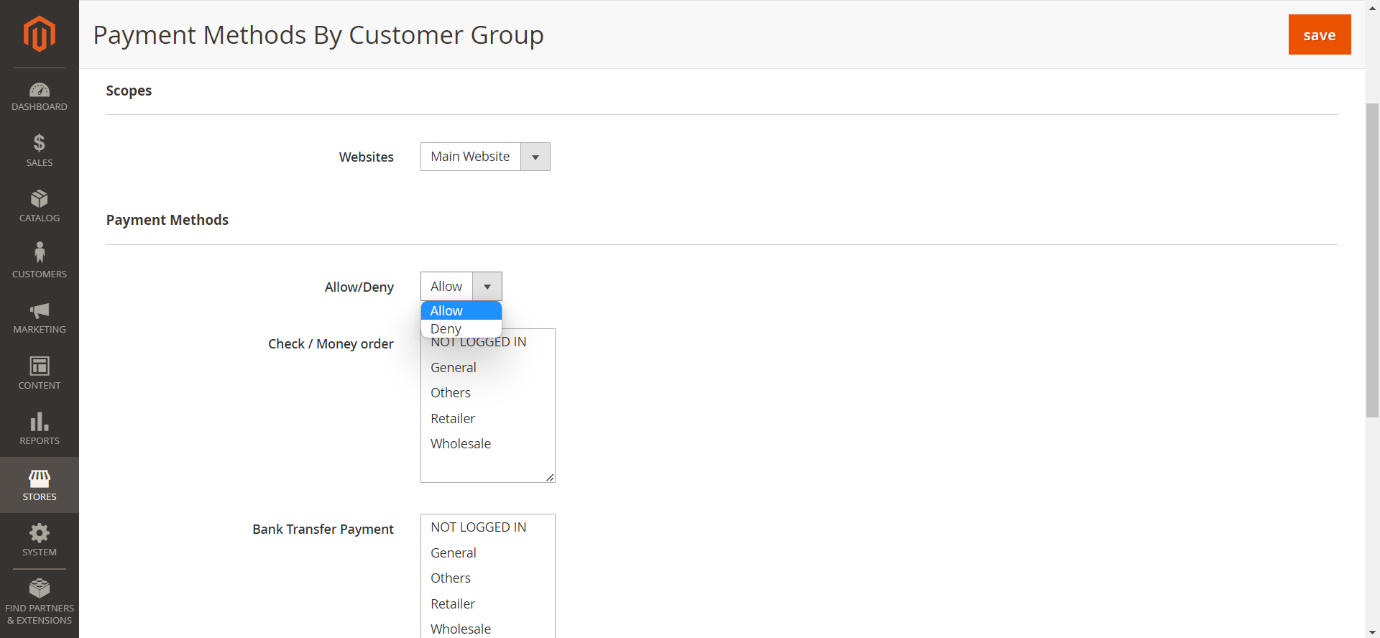This screenshot has height=638, width=1380.
Task: Click the page vertical scrollbar
Action: (x=1372, y=260)
